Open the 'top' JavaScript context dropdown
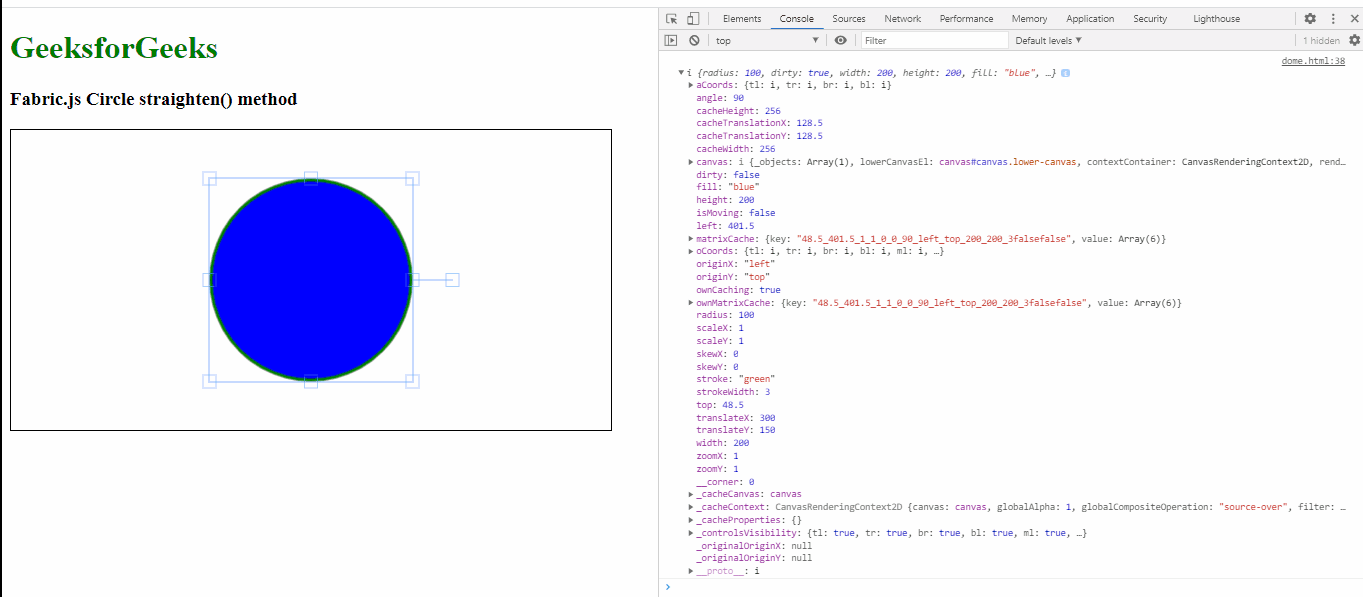The height and width of the screenshot is (597, 1363). [767, 40]
